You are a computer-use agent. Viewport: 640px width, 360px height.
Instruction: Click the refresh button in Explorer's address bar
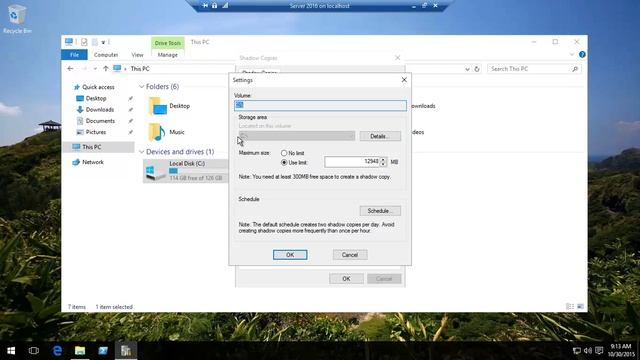pyautogui.click(x=477, y=69)
